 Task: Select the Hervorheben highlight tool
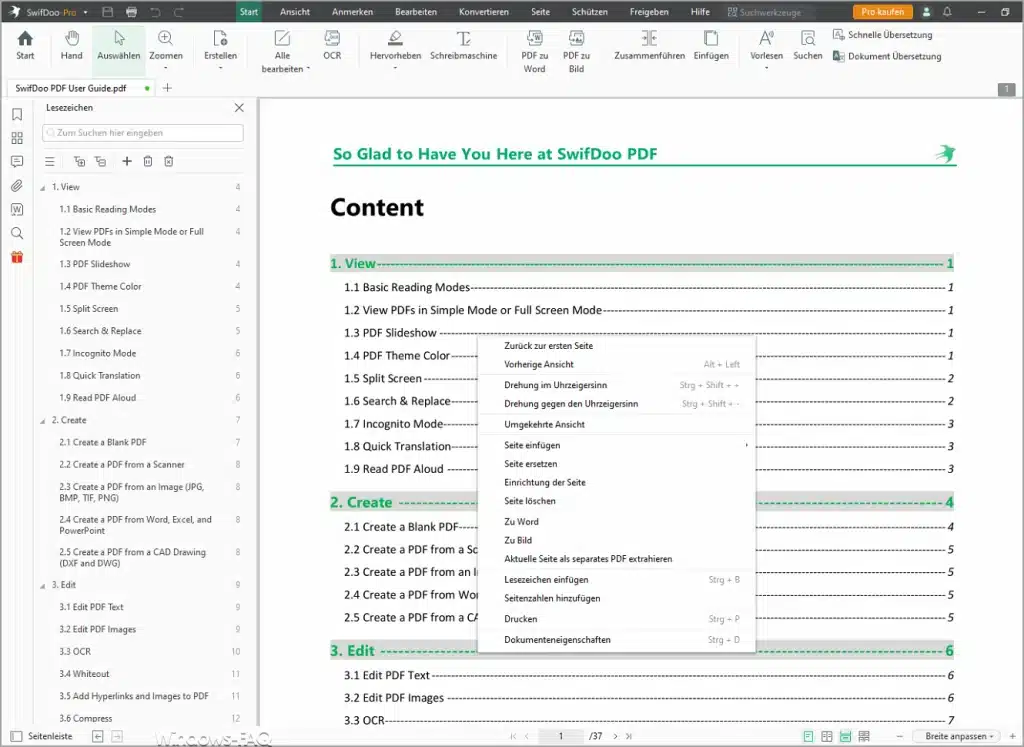pos(395,49)
